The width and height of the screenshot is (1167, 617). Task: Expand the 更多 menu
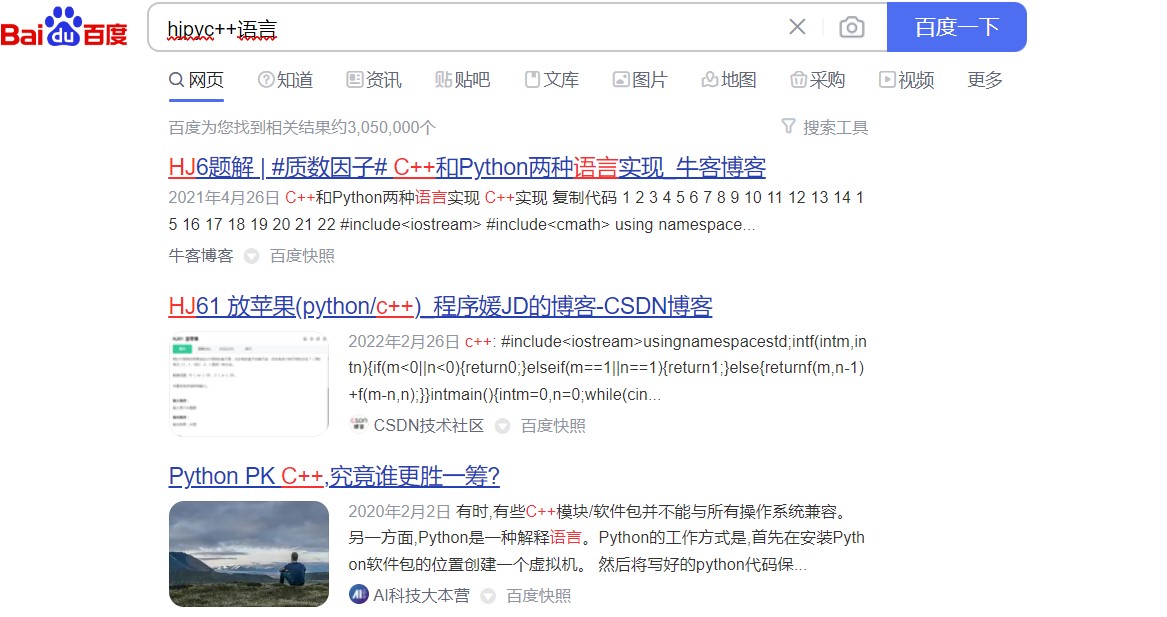tap(985, 80)
